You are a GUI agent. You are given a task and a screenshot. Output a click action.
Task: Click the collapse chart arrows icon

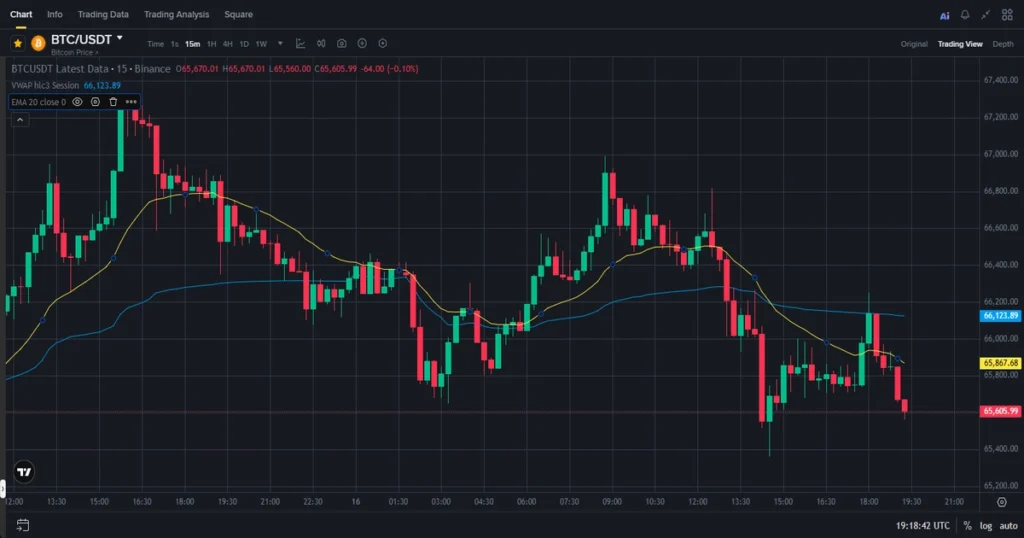point(985,14)
